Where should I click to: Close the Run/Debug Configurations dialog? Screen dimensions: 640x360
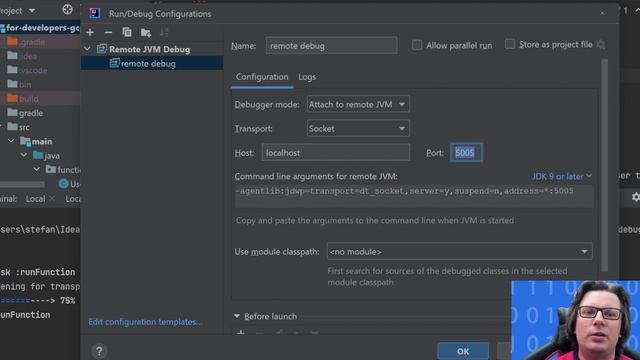tap(602, 13)
